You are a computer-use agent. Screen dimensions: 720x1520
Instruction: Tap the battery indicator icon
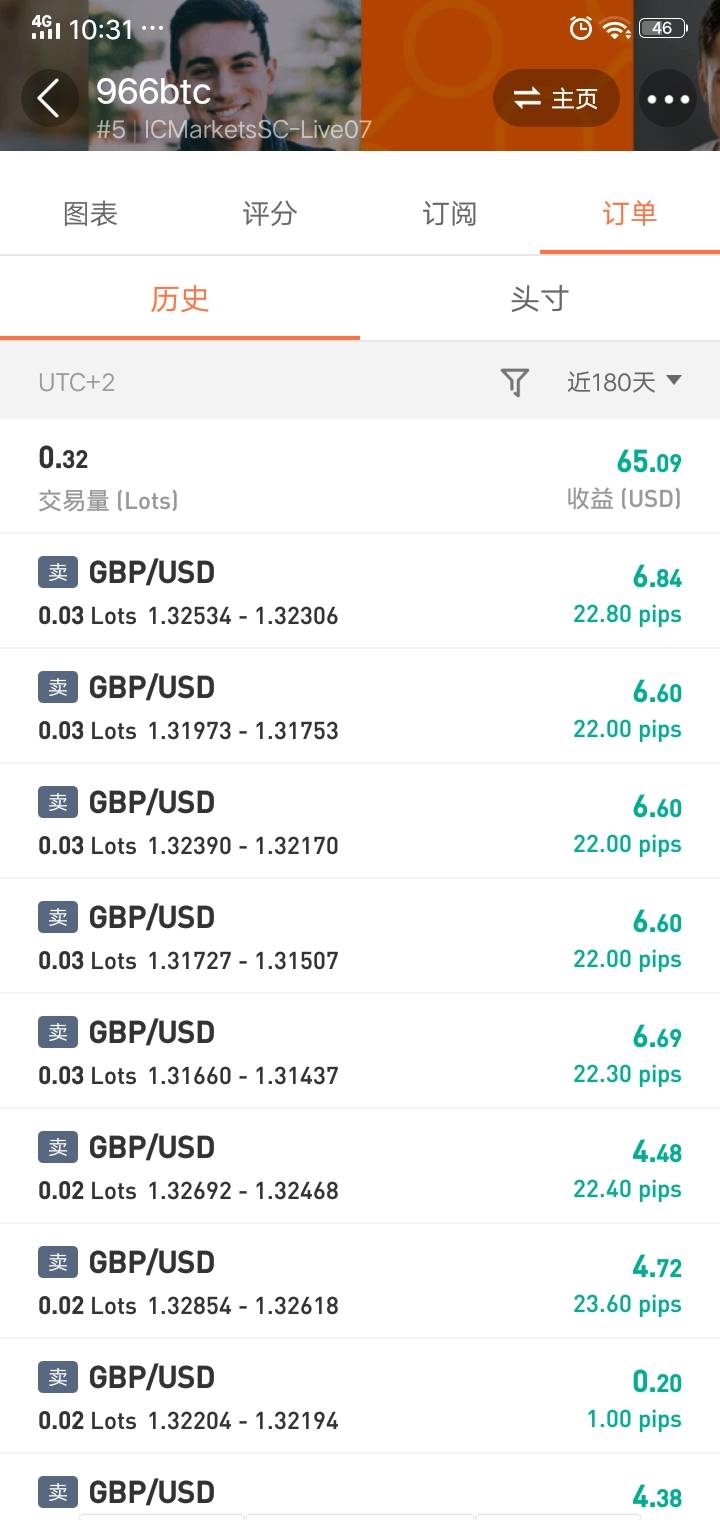click(663, 29)
